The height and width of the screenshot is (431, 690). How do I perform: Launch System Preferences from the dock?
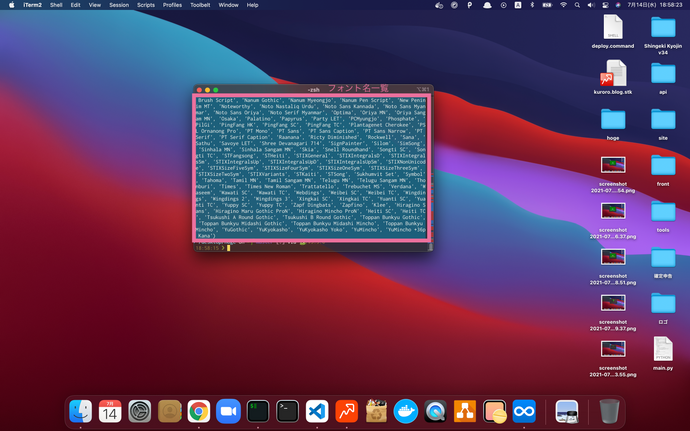(x=139, y=411)
